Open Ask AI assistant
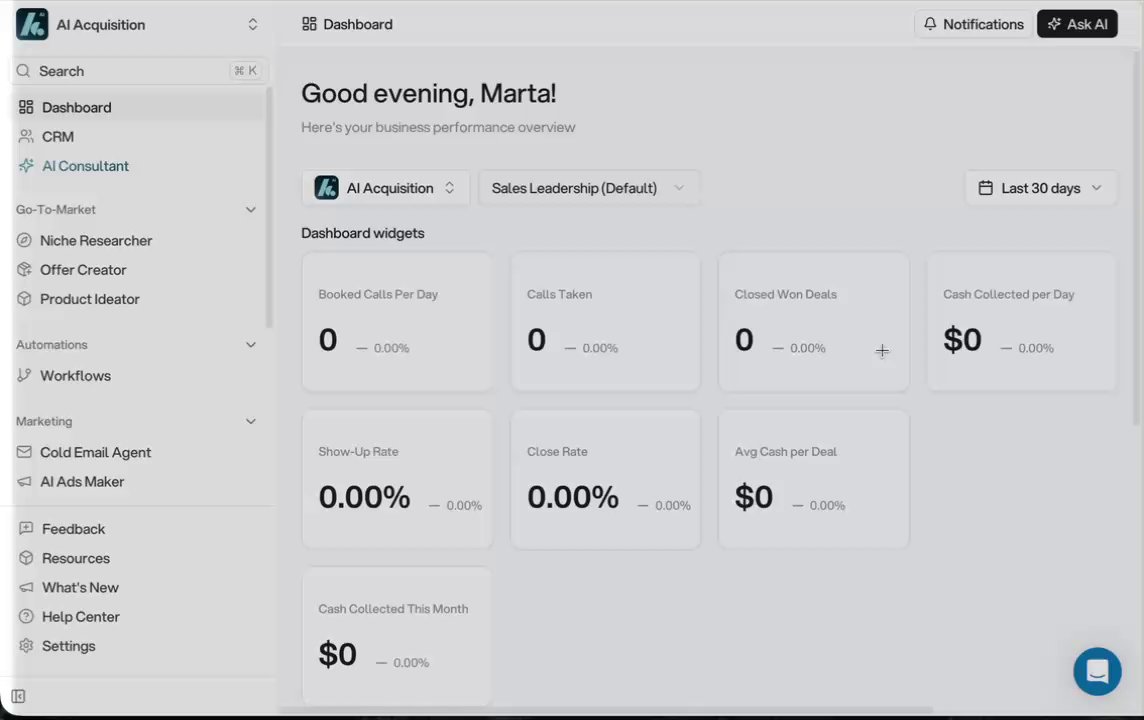This screenshot has height=720, width=1144. 1077,24
